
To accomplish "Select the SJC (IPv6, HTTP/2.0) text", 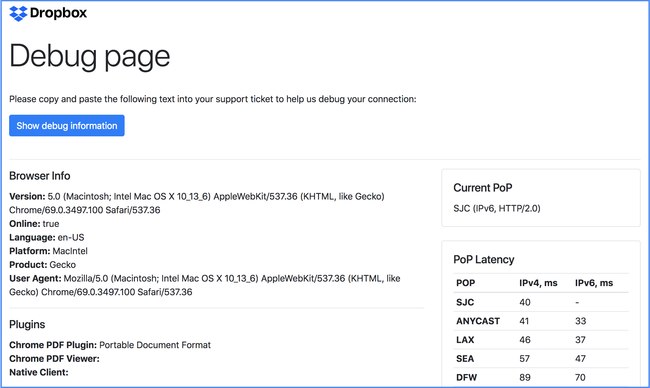I will coord(497,208).
